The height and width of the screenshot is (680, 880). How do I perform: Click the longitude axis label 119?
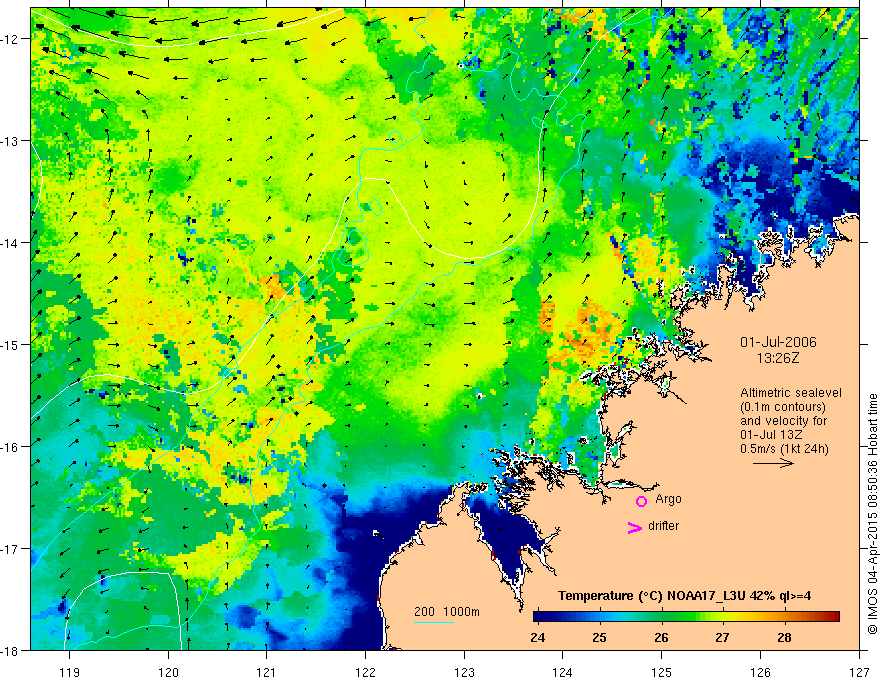[70, 672]
